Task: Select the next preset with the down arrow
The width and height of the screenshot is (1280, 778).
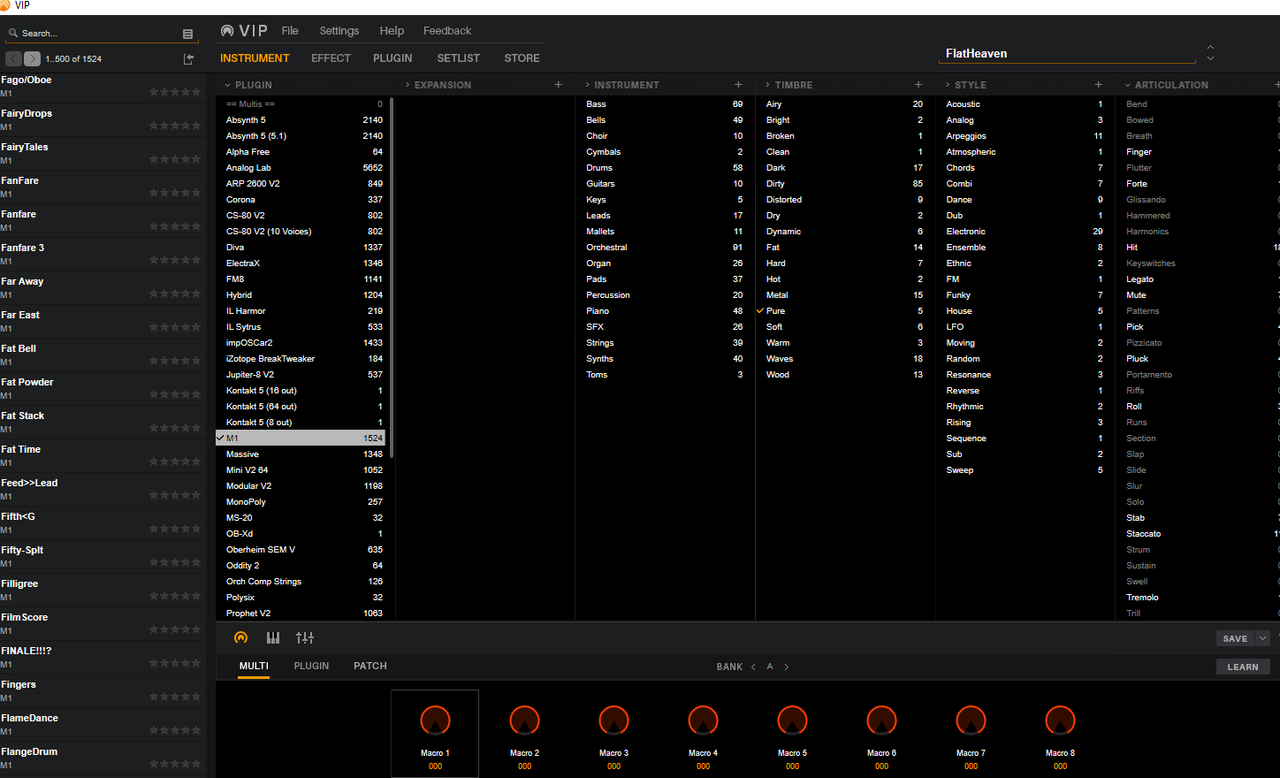Action: 1211,58
